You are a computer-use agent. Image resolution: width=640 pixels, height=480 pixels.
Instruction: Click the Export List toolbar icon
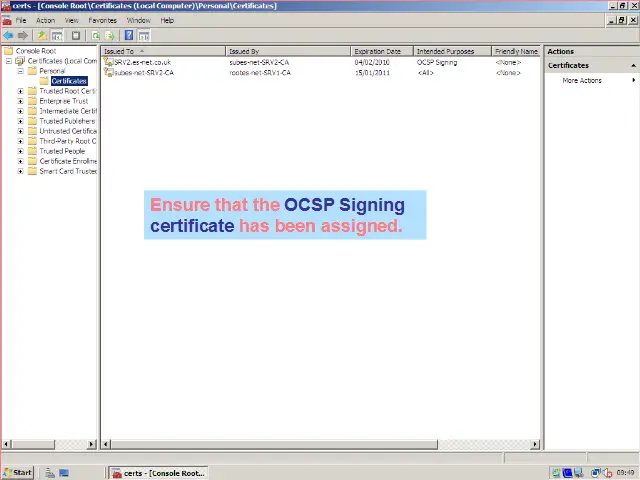pos(110,36)
